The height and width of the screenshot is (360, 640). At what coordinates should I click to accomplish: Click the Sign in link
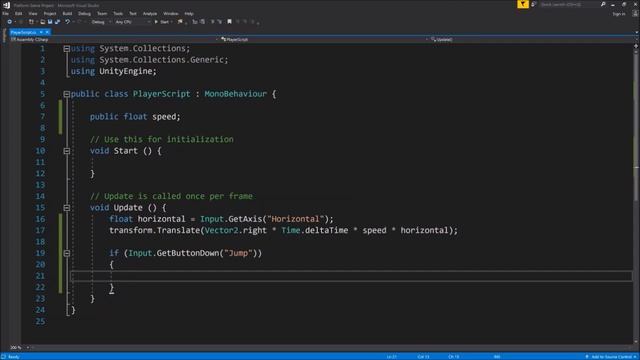point(618,14)
